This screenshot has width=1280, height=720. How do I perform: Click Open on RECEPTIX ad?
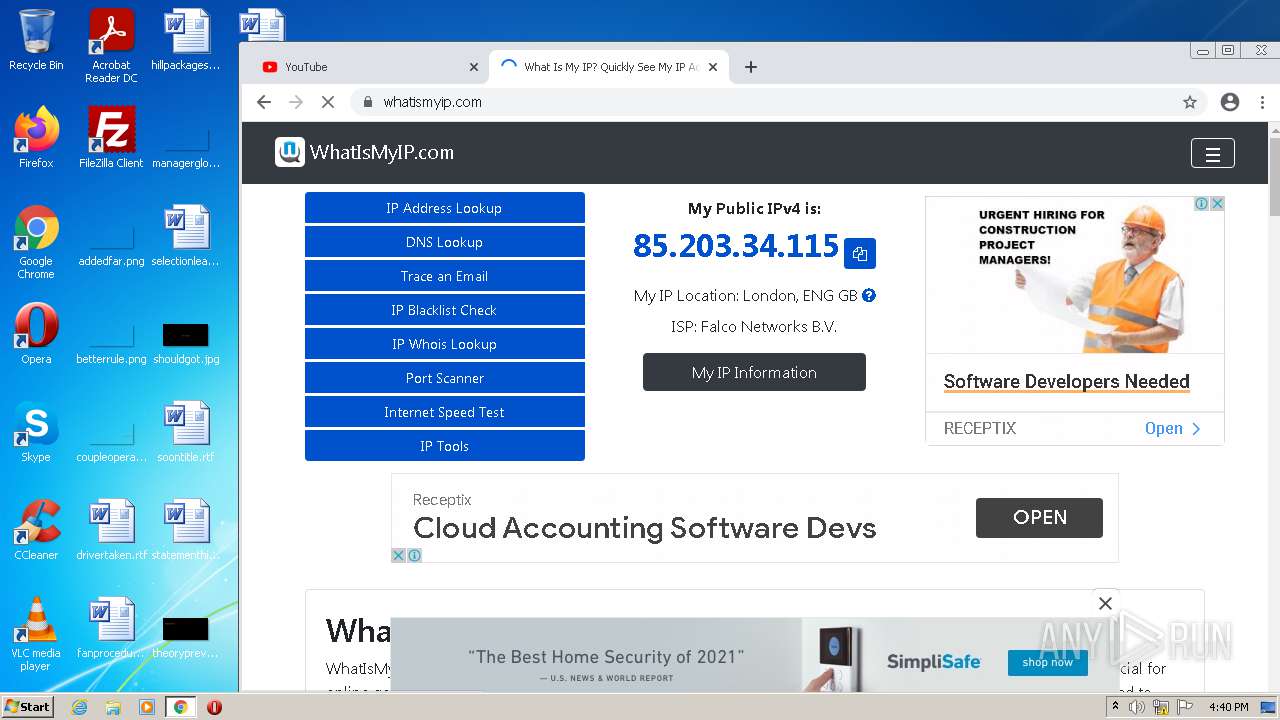pos(1172,428)
